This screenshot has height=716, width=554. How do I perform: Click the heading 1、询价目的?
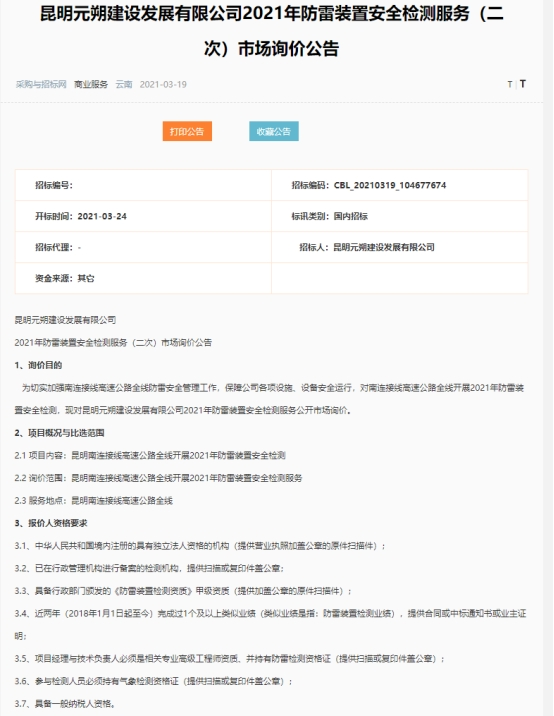coord(38,365)
